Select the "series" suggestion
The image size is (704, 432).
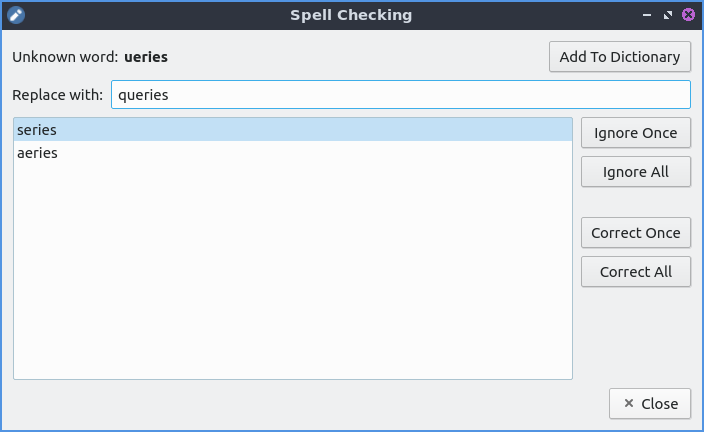click(x=37, y=130)
